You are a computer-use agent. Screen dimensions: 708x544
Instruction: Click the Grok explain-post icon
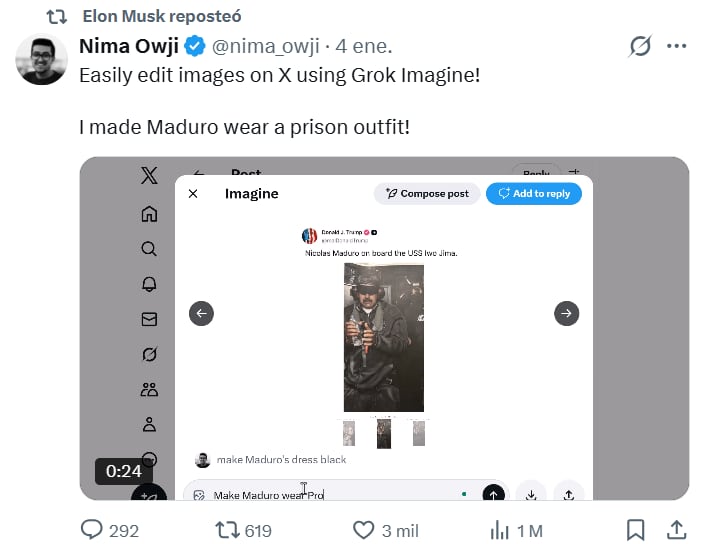pos(640,46)
